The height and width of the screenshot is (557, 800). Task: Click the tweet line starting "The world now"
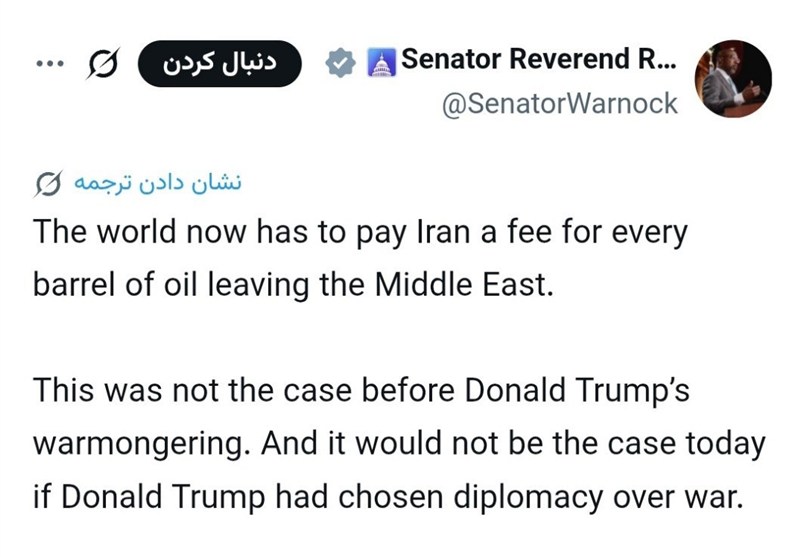pos(361,235)
